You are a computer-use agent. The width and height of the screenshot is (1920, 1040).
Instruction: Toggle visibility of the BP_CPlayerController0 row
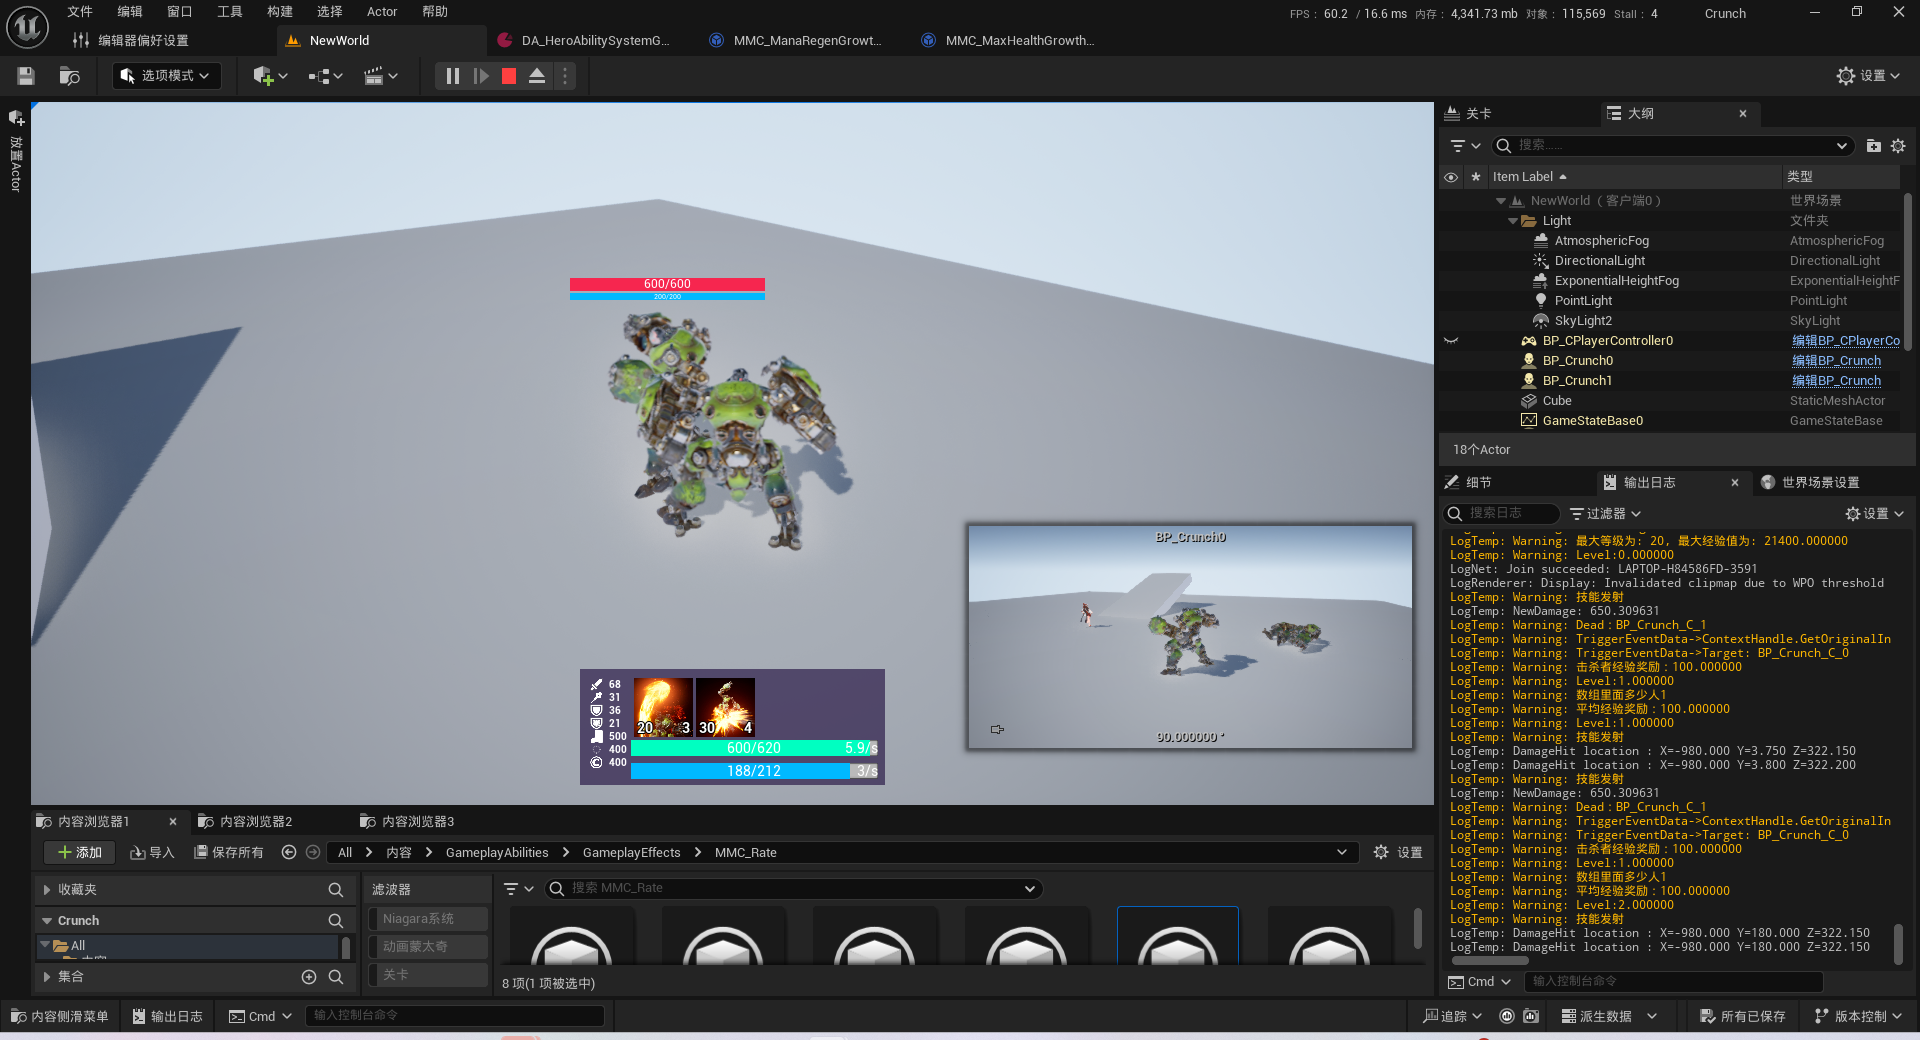click(1451, 341)
